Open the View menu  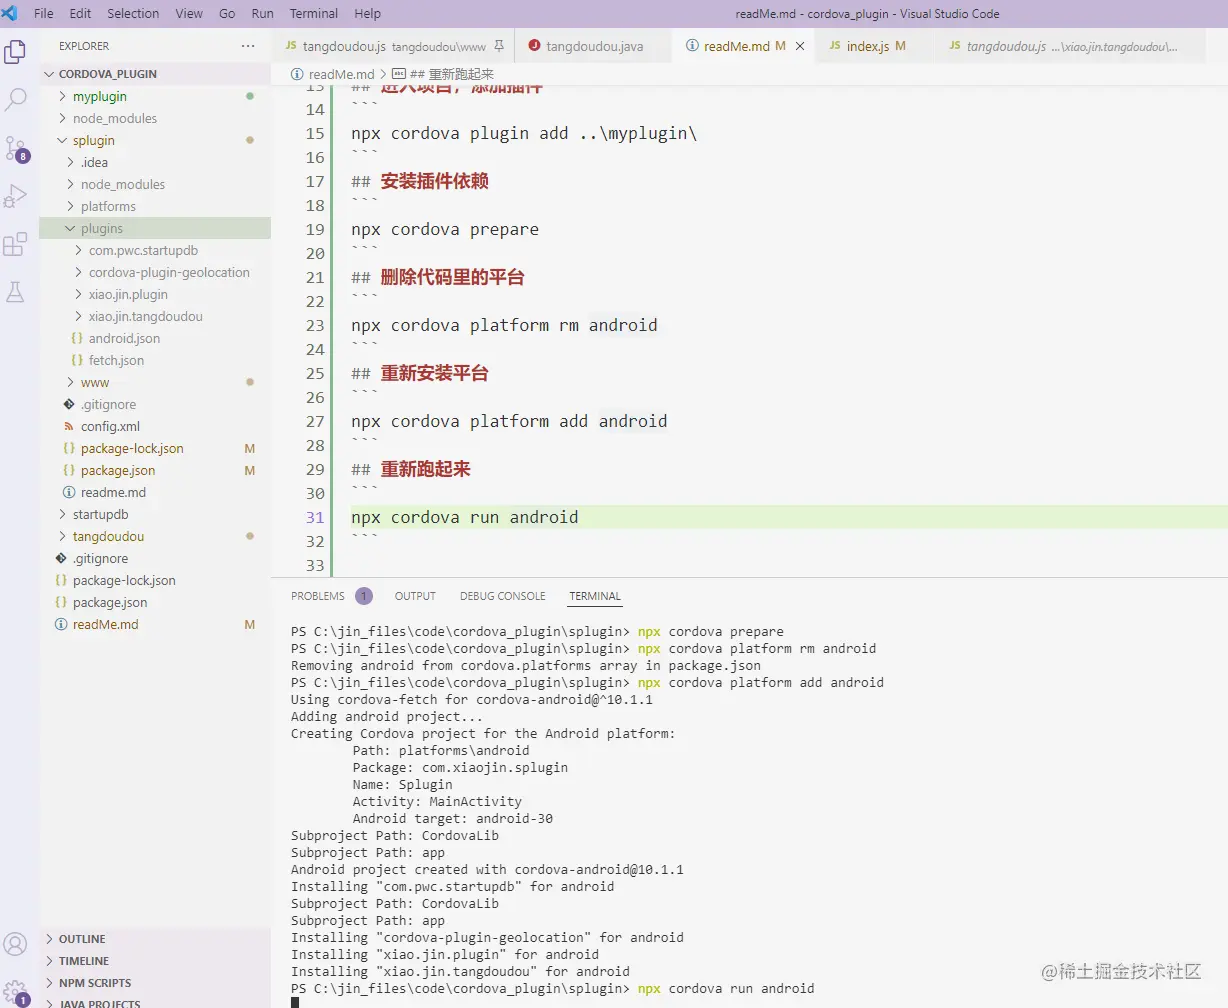point(189,13)
